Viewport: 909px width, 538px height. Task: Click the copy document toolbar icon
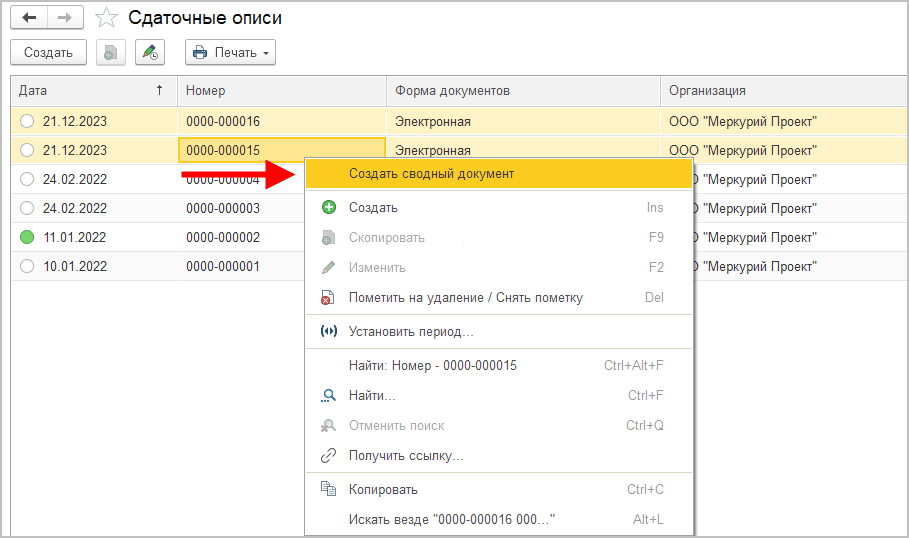click(x=110, y=52)
